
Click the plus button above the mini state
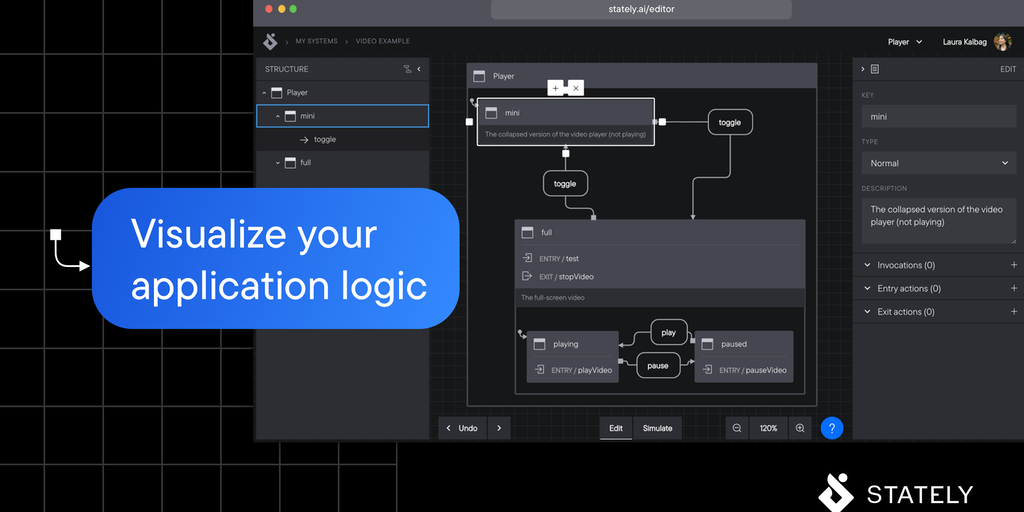pos(555,88)
